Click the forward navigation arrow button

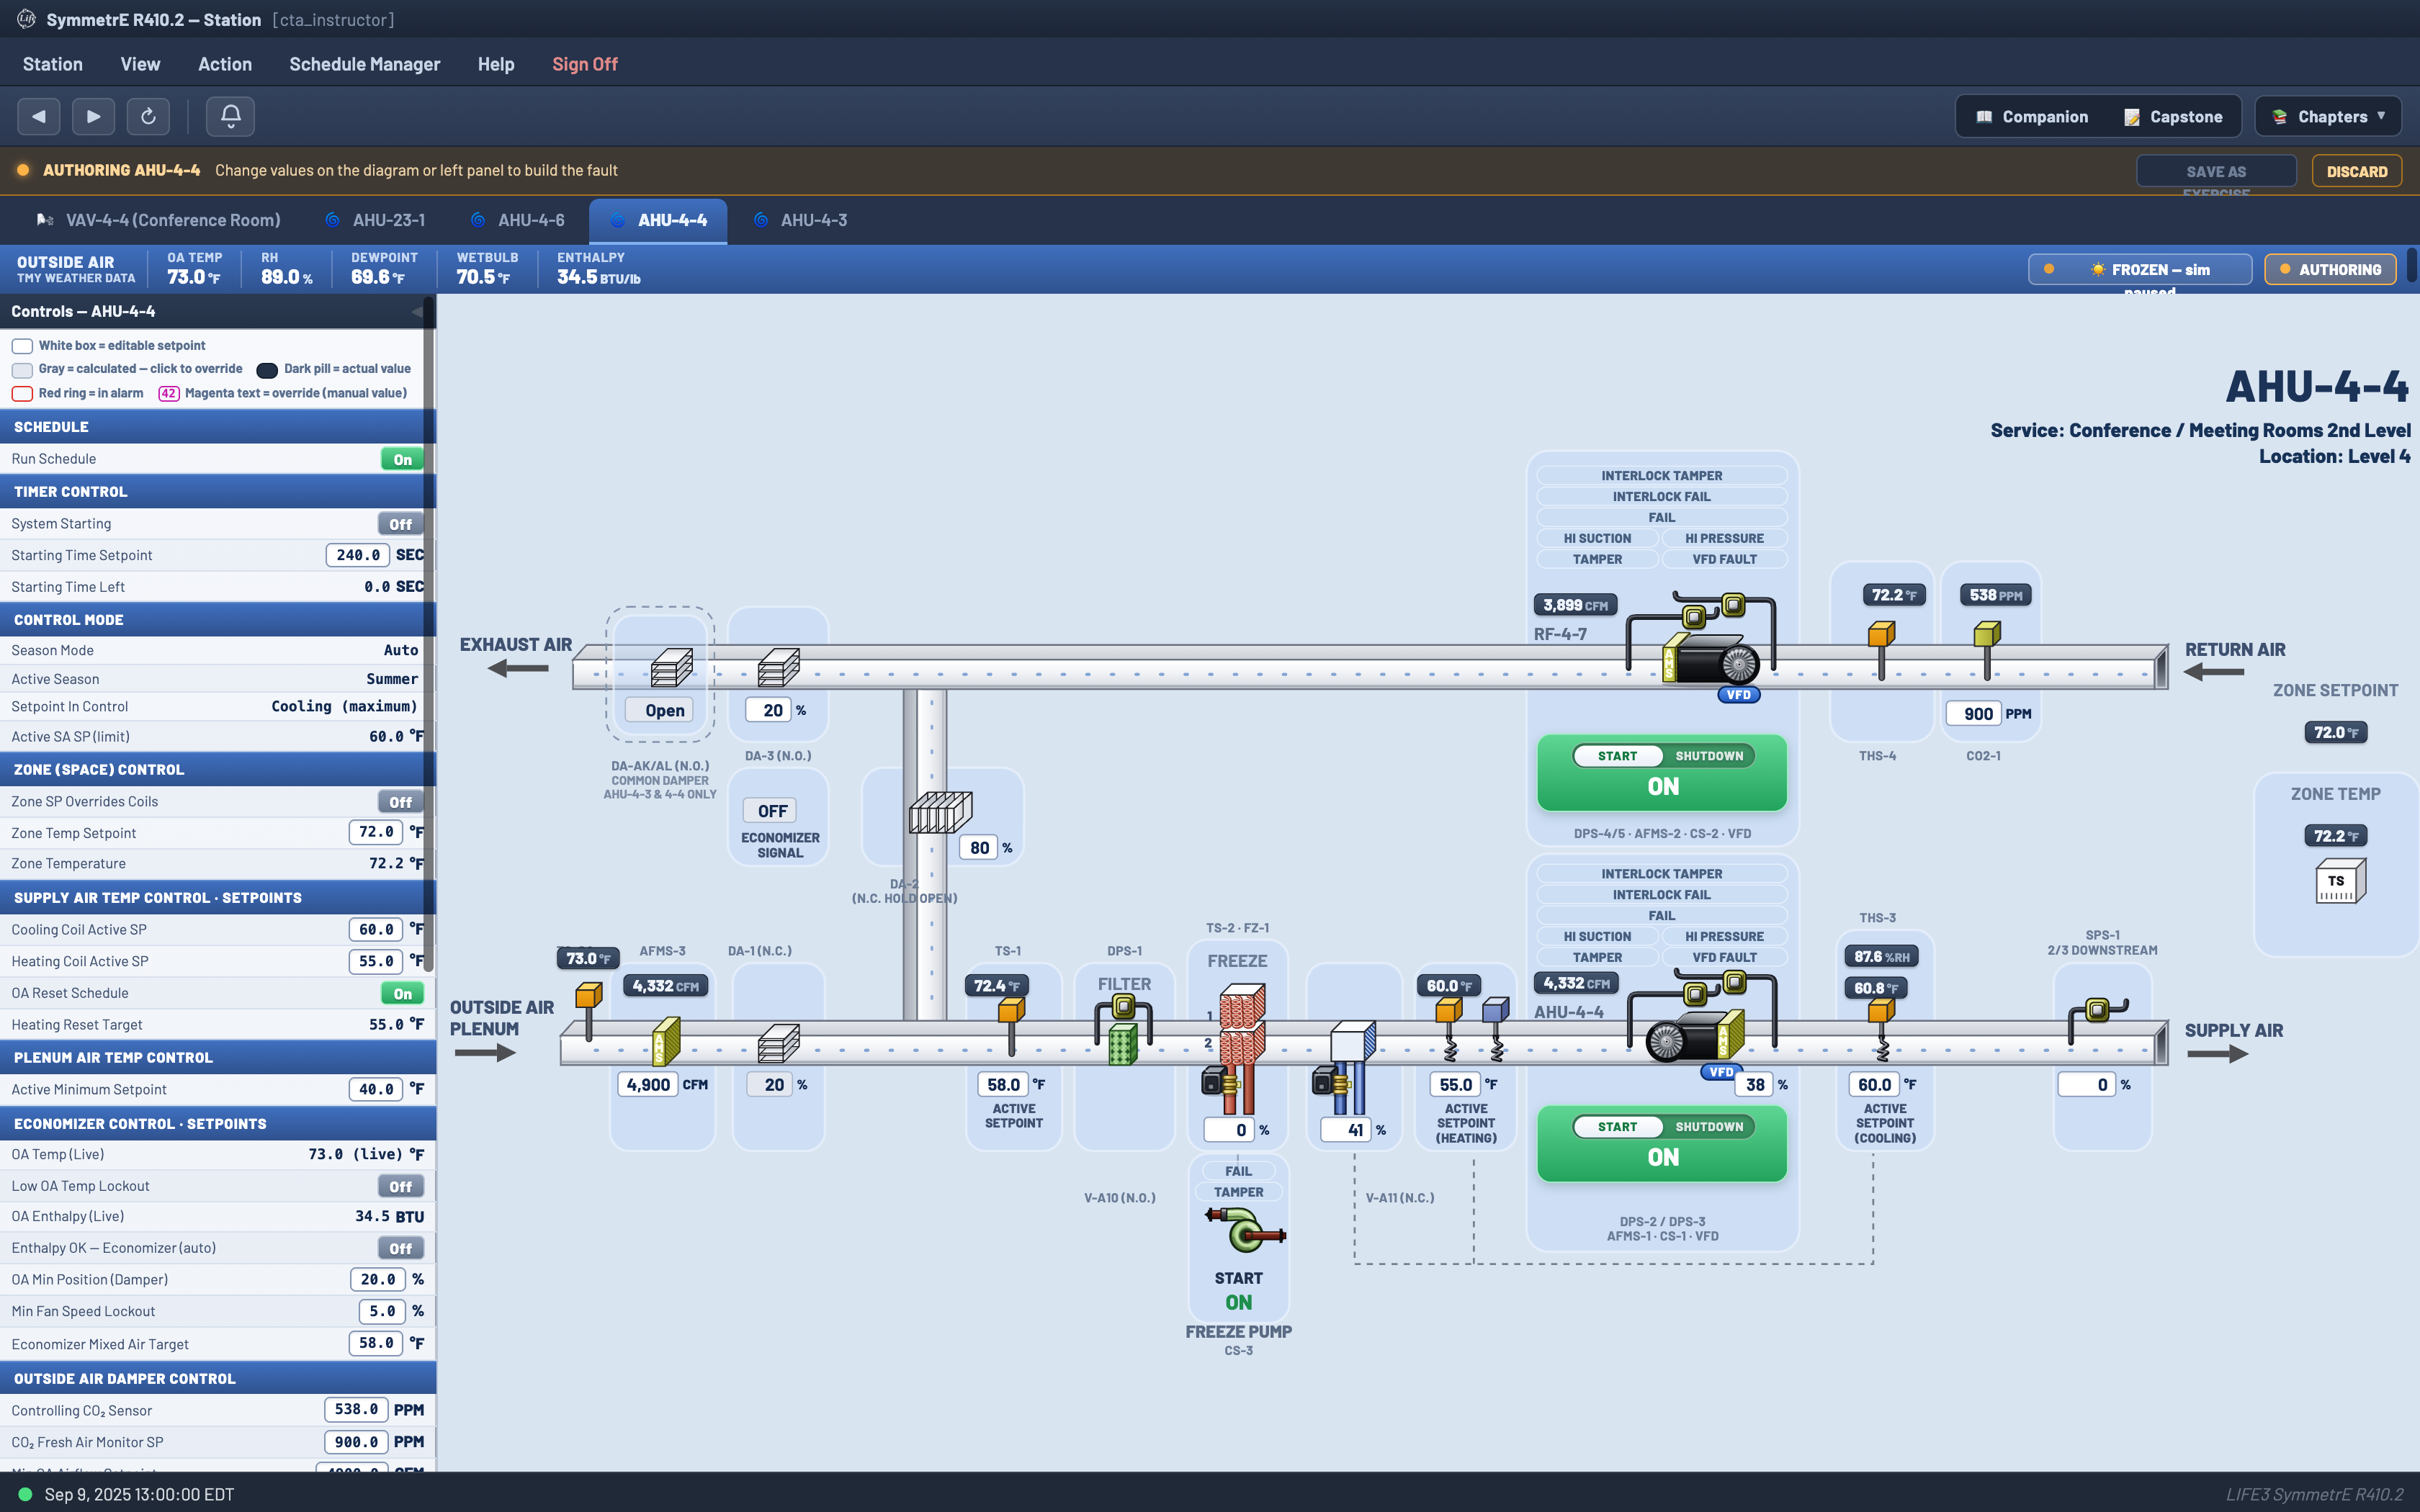click(x=93, y=116)
